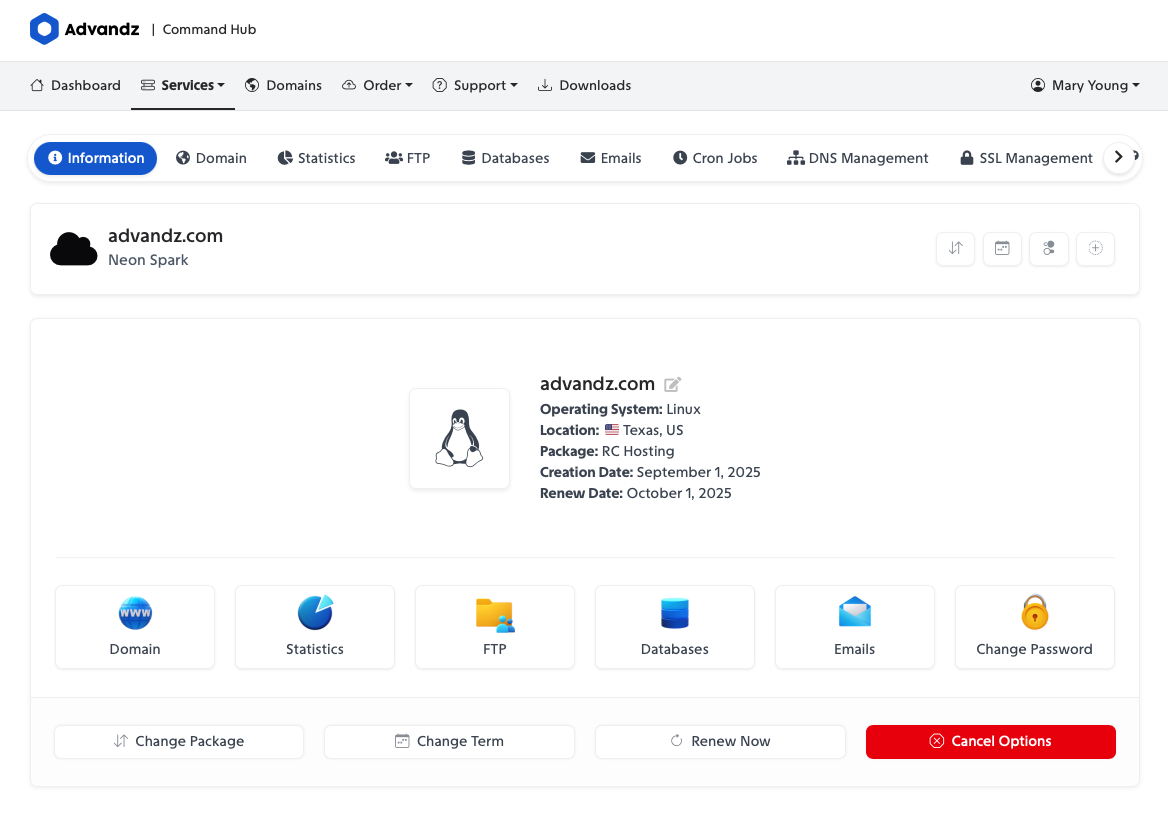Image resolution: width=1168 pixels, height=818 pixels.
Task: Open the Emails envelope card
Action: point(854,627)
